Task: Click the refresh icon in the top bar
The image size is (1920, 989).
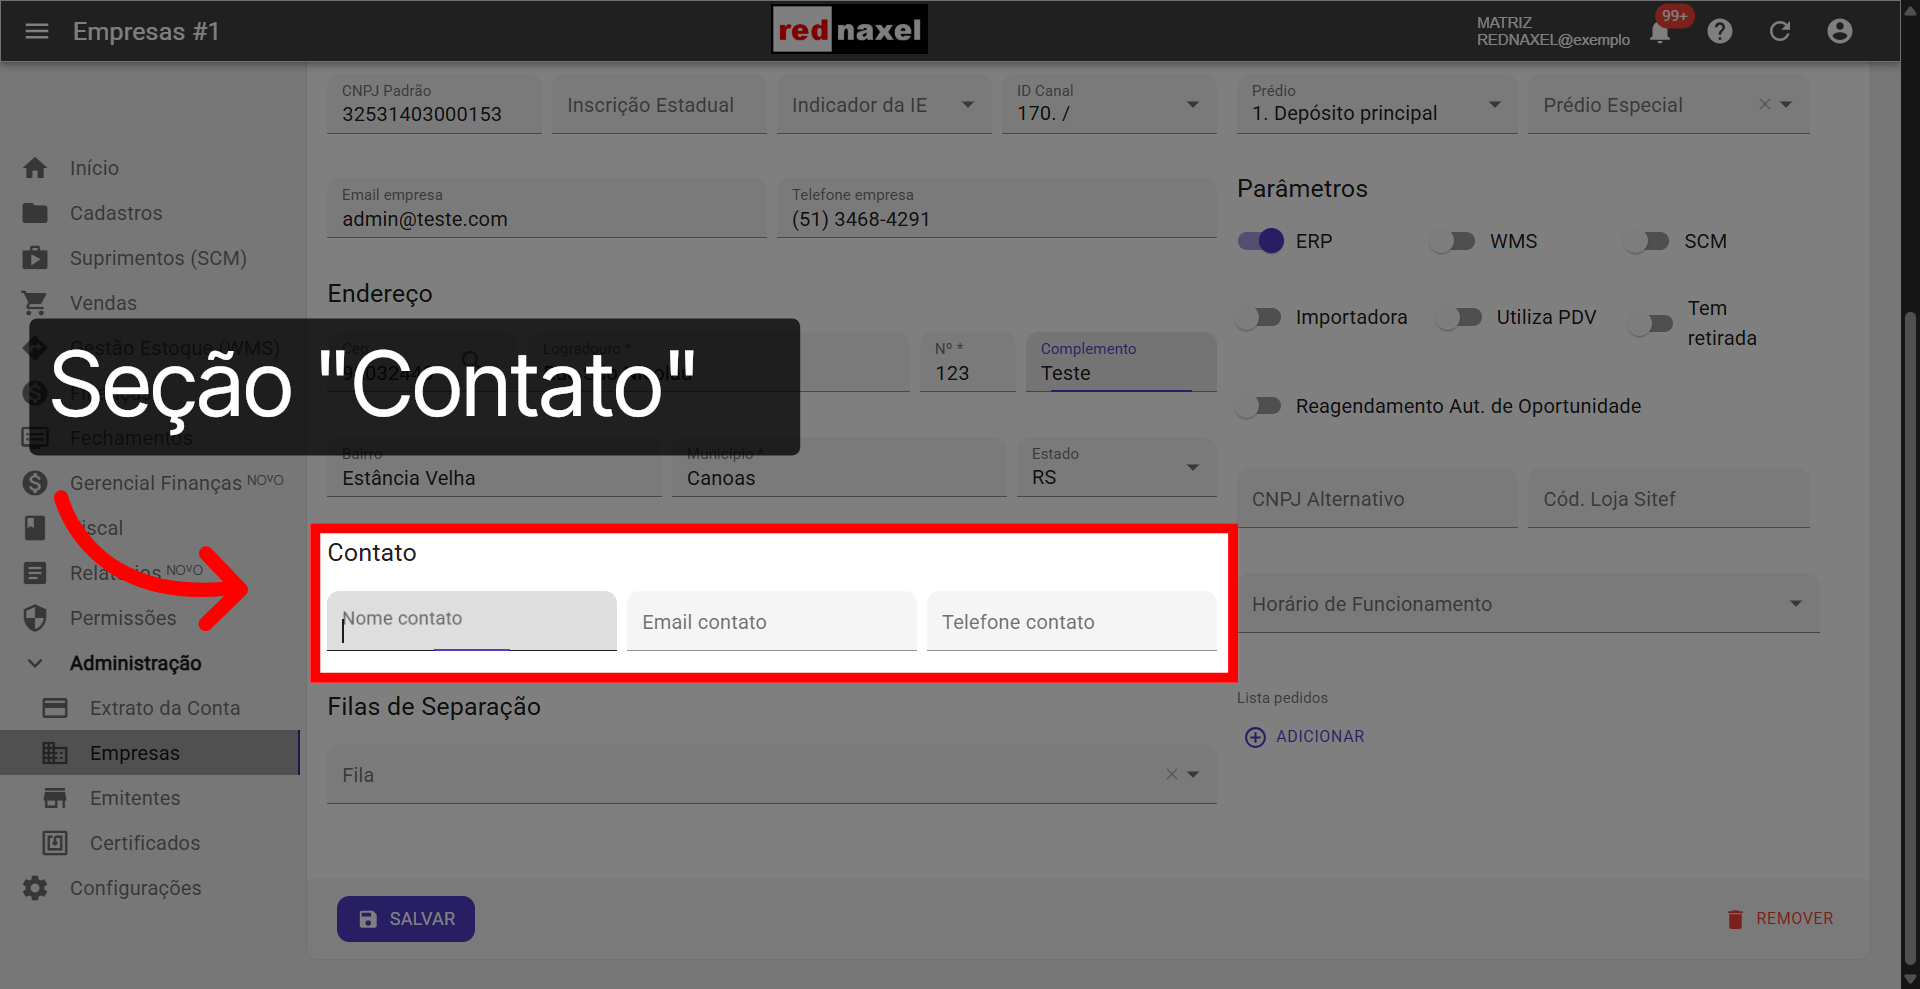Action: [x=1780, y=31]
